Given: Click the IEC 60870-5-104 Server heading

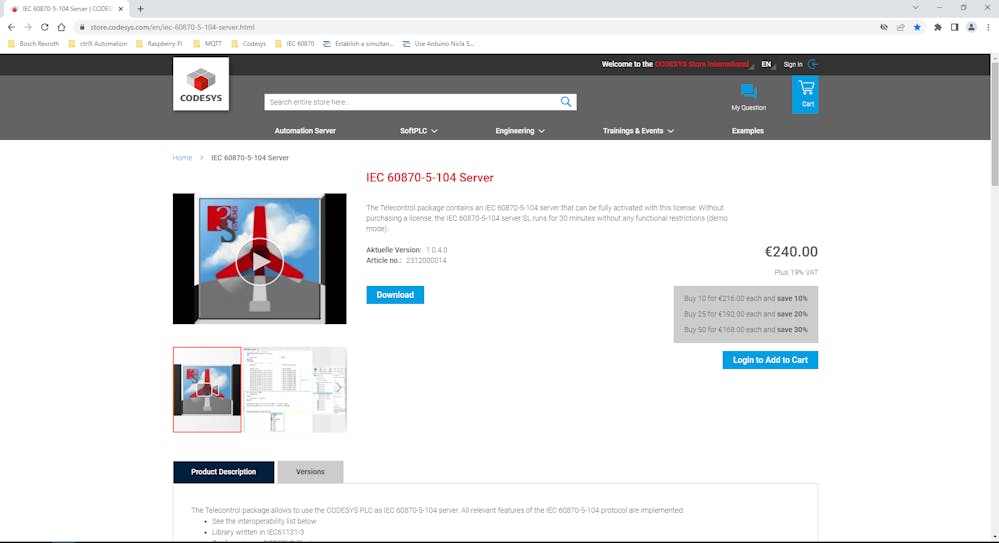Looking at the screenshot, I should pos(429,178).
